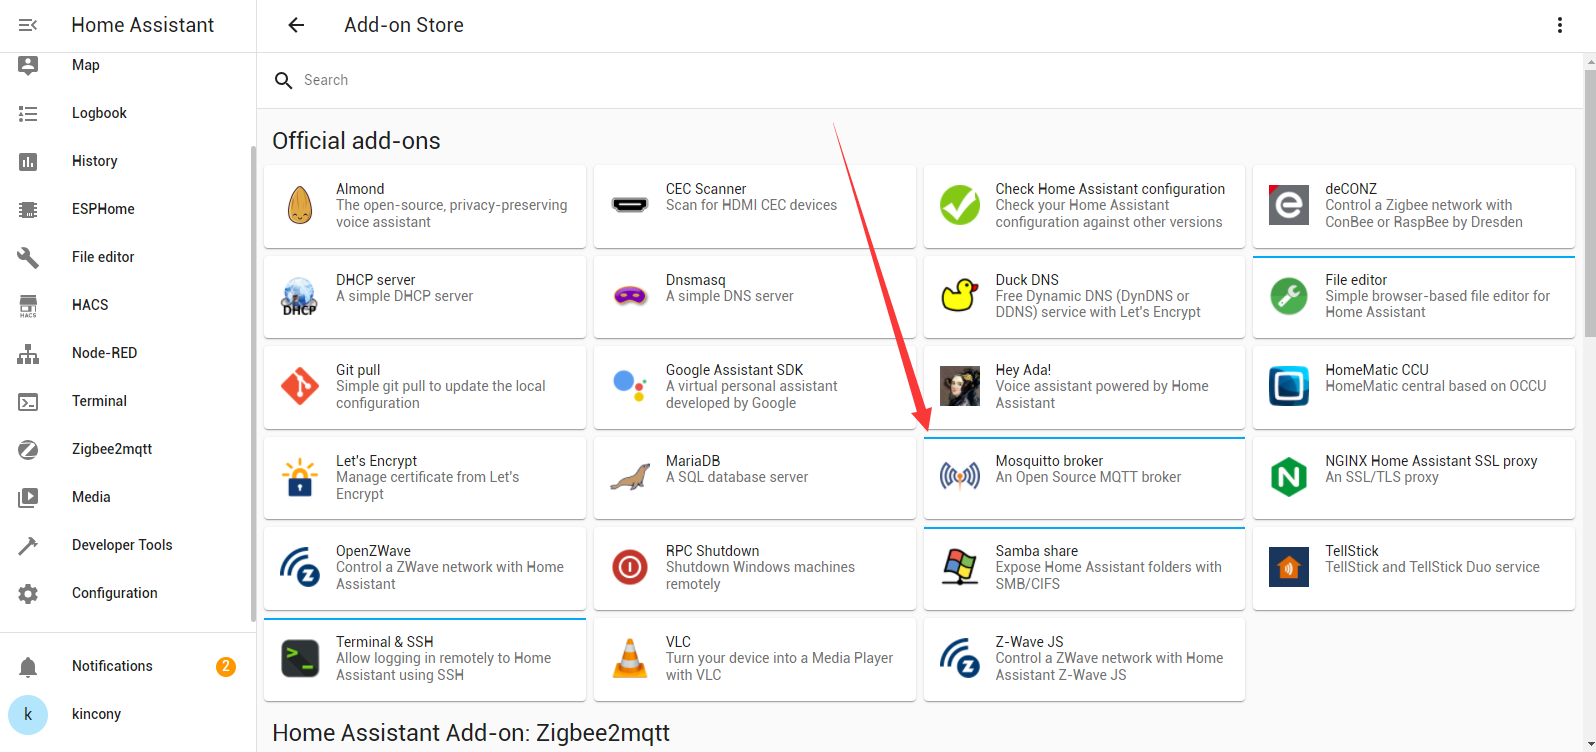Screen dimensions: 1596x752
Task: Click the RPC Shutdown power icon
Action: point(630,567)
